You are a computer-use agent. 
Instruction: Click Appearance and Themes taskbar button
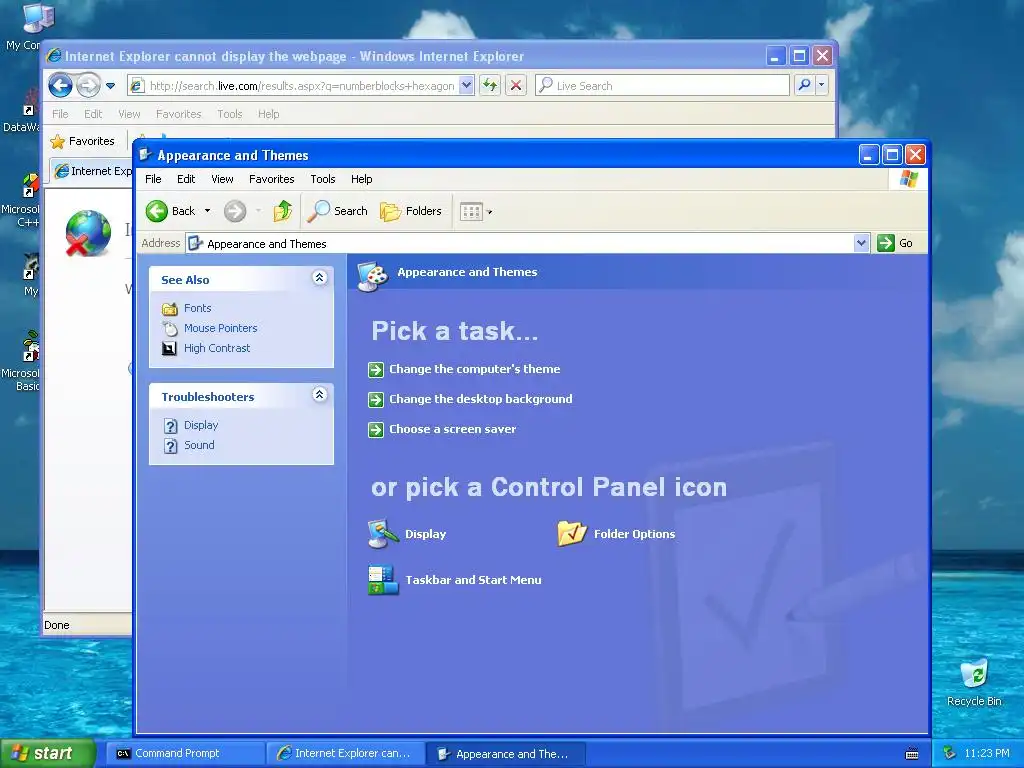pos(505,754)
